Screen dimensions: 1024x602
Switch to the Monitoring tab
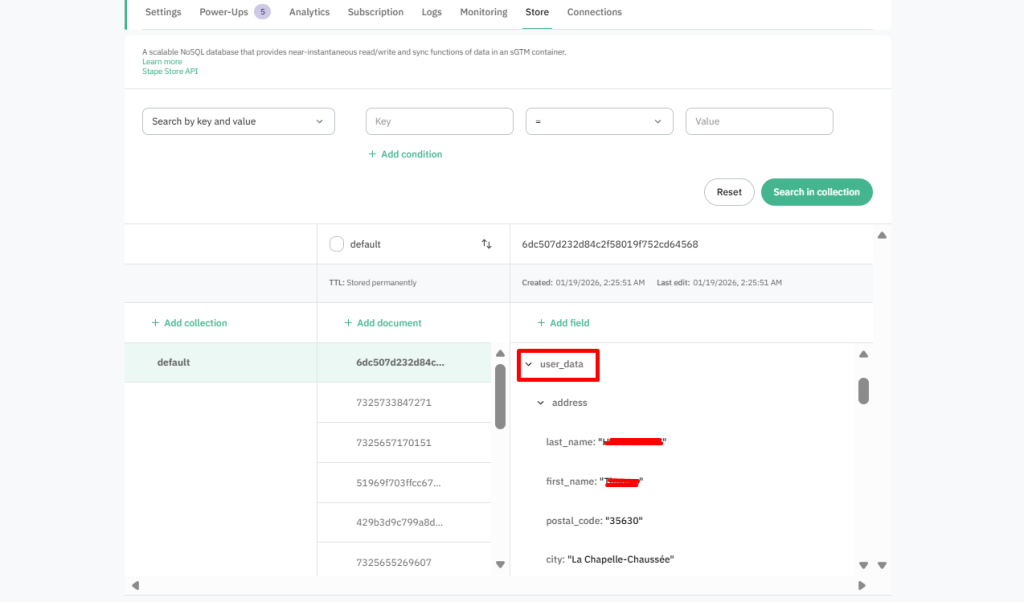tap(483, 12)
